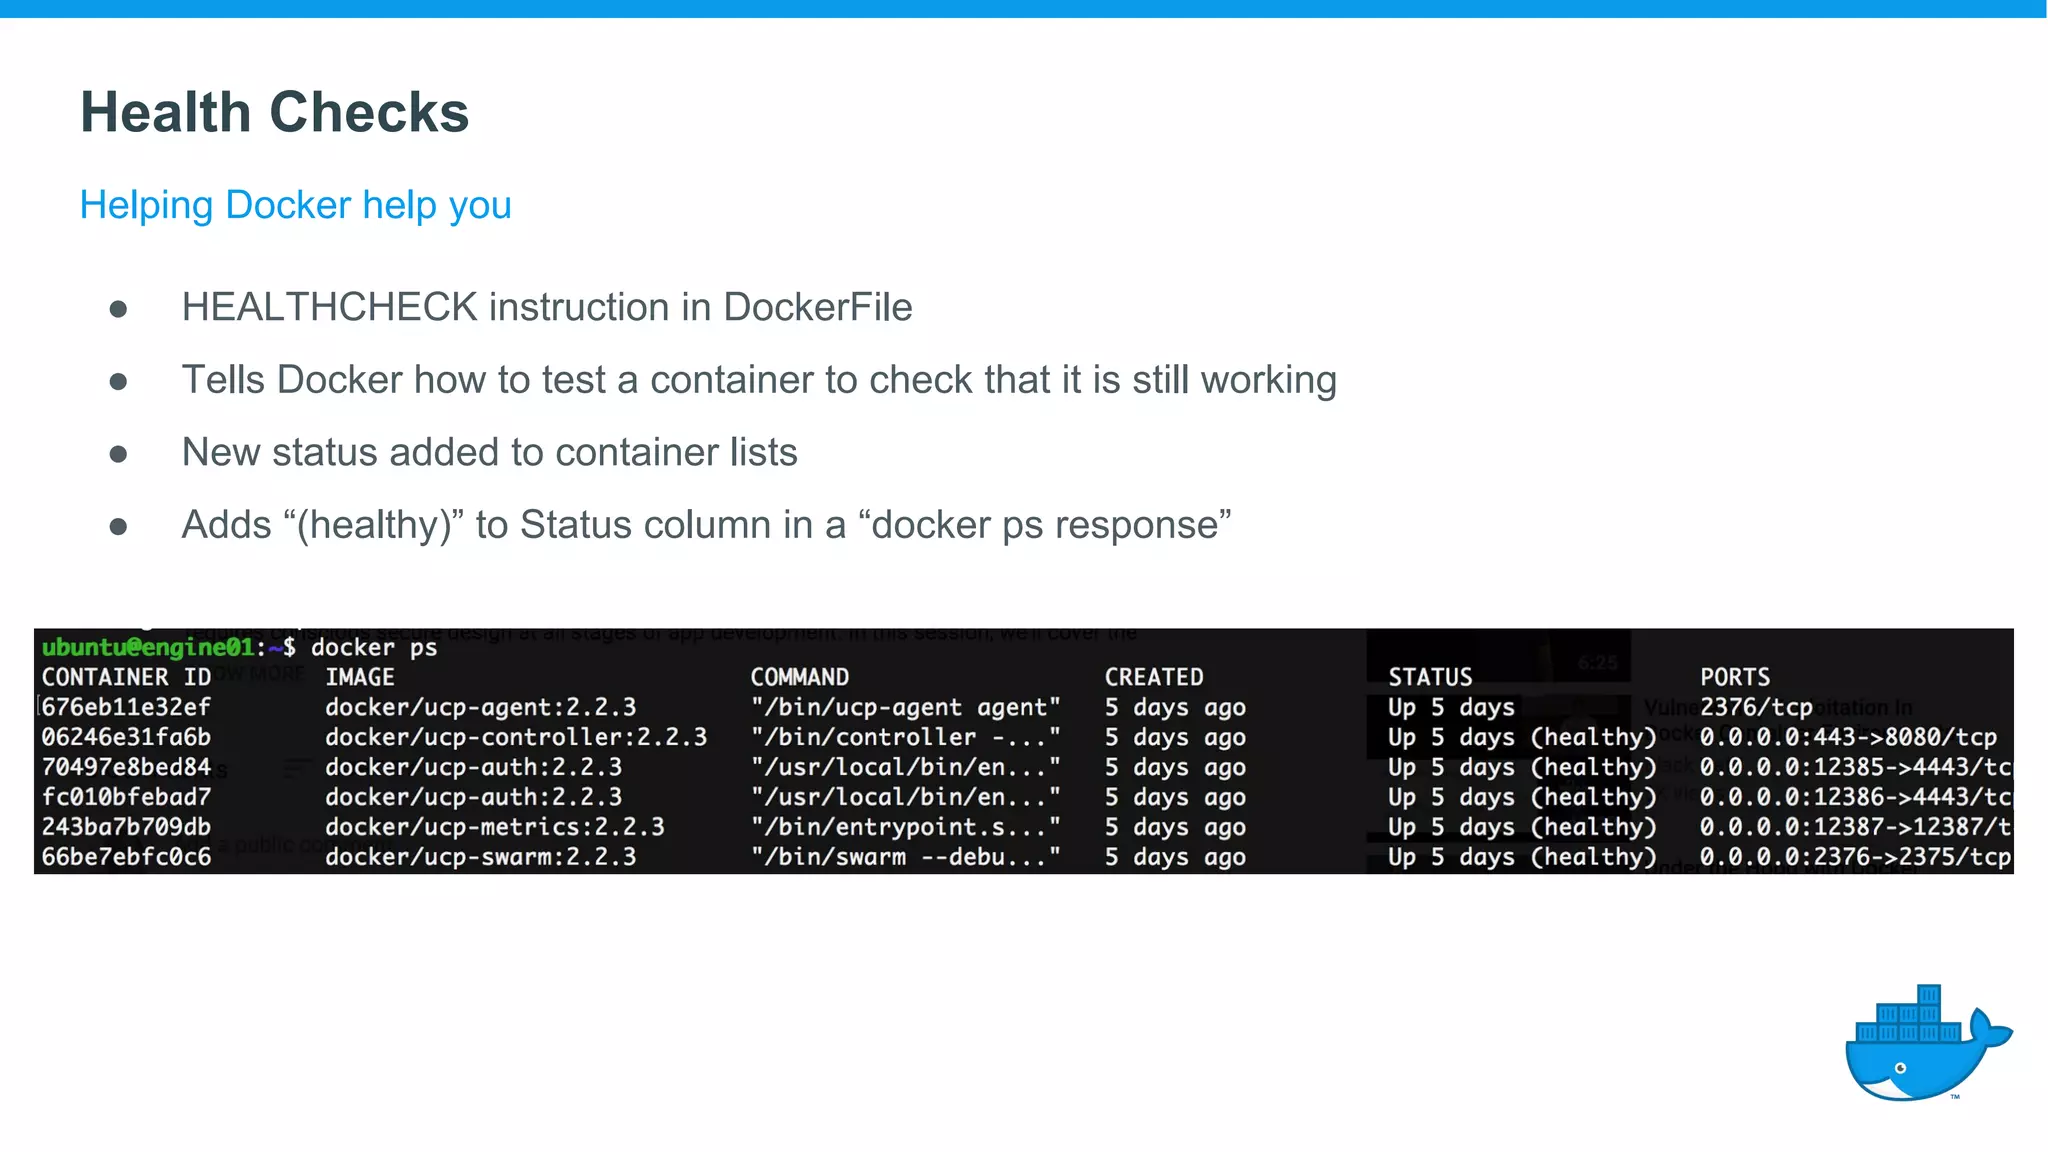This screenshot has width=2048, height=1152.
Task: Click the '(healthy)' status of ucp-swarm row
Action: pos(1593,857)
